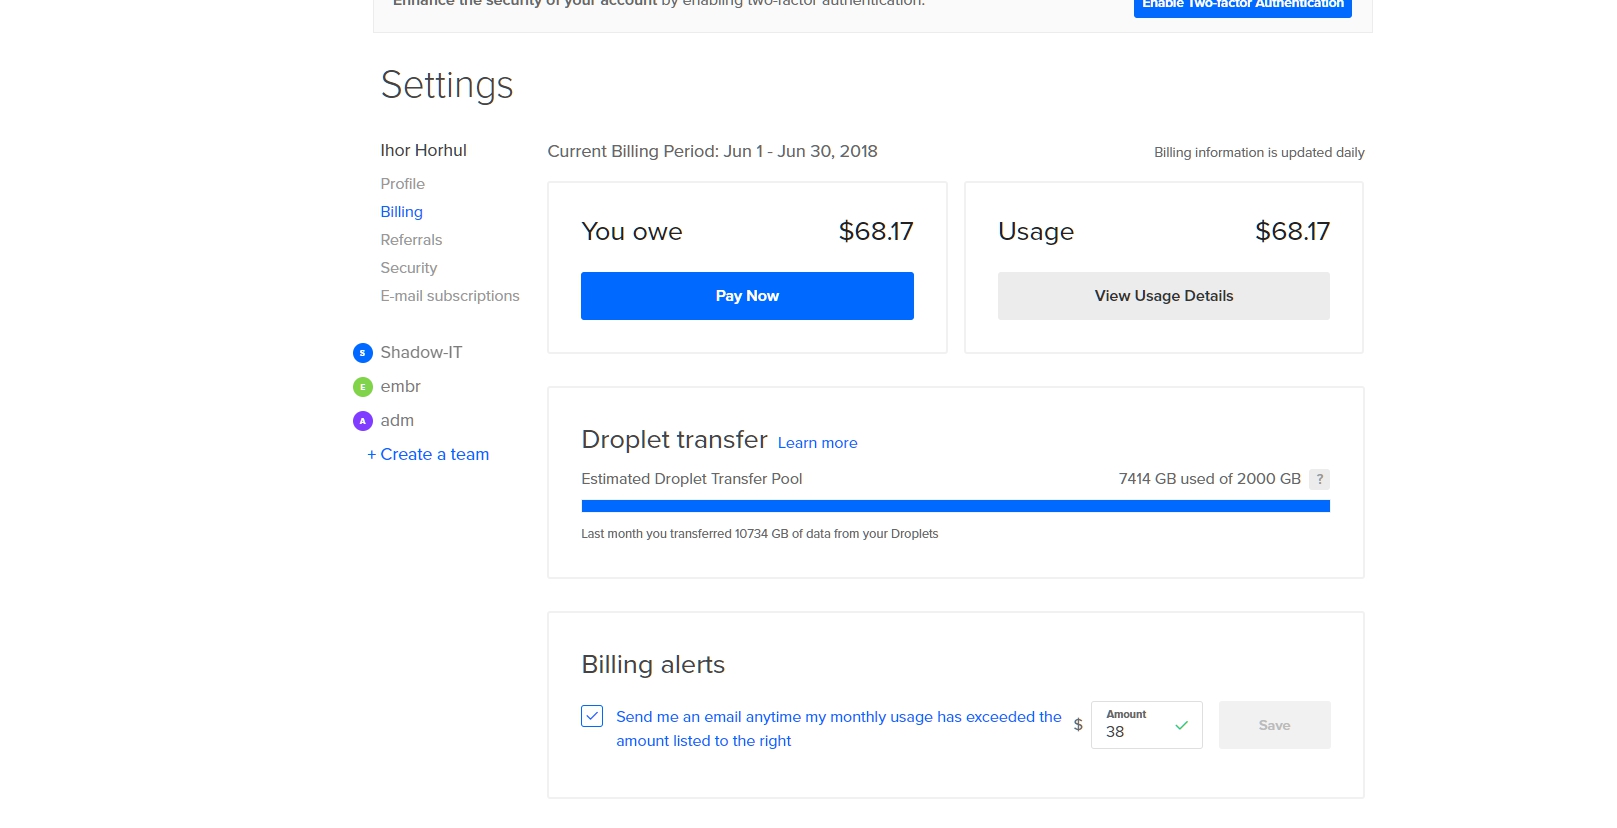The height and width of the screenshot is (828, 1617).
Task: Uncheck the billing alert email checkbox
Action: tap(592, 716)
